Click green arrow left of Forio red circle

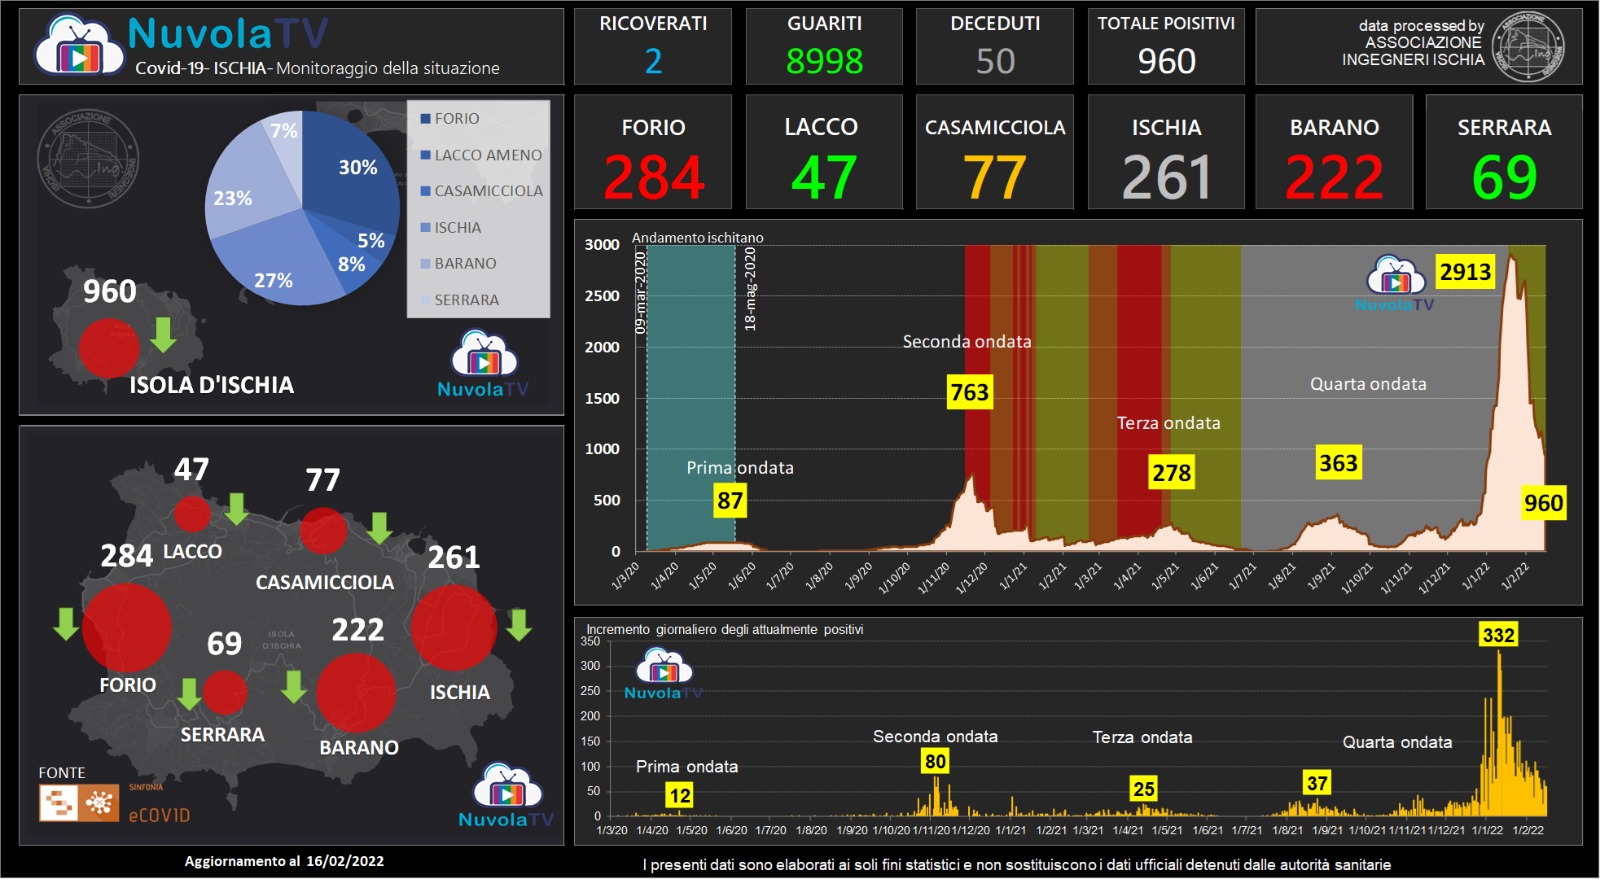pos(66,623)
